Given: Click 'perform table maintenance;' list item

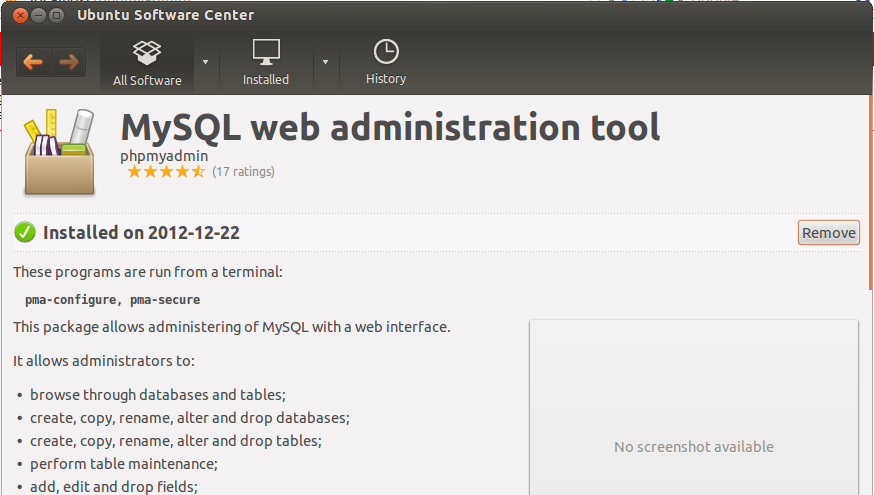Looking at the screenshot, I should pos(124,464).
